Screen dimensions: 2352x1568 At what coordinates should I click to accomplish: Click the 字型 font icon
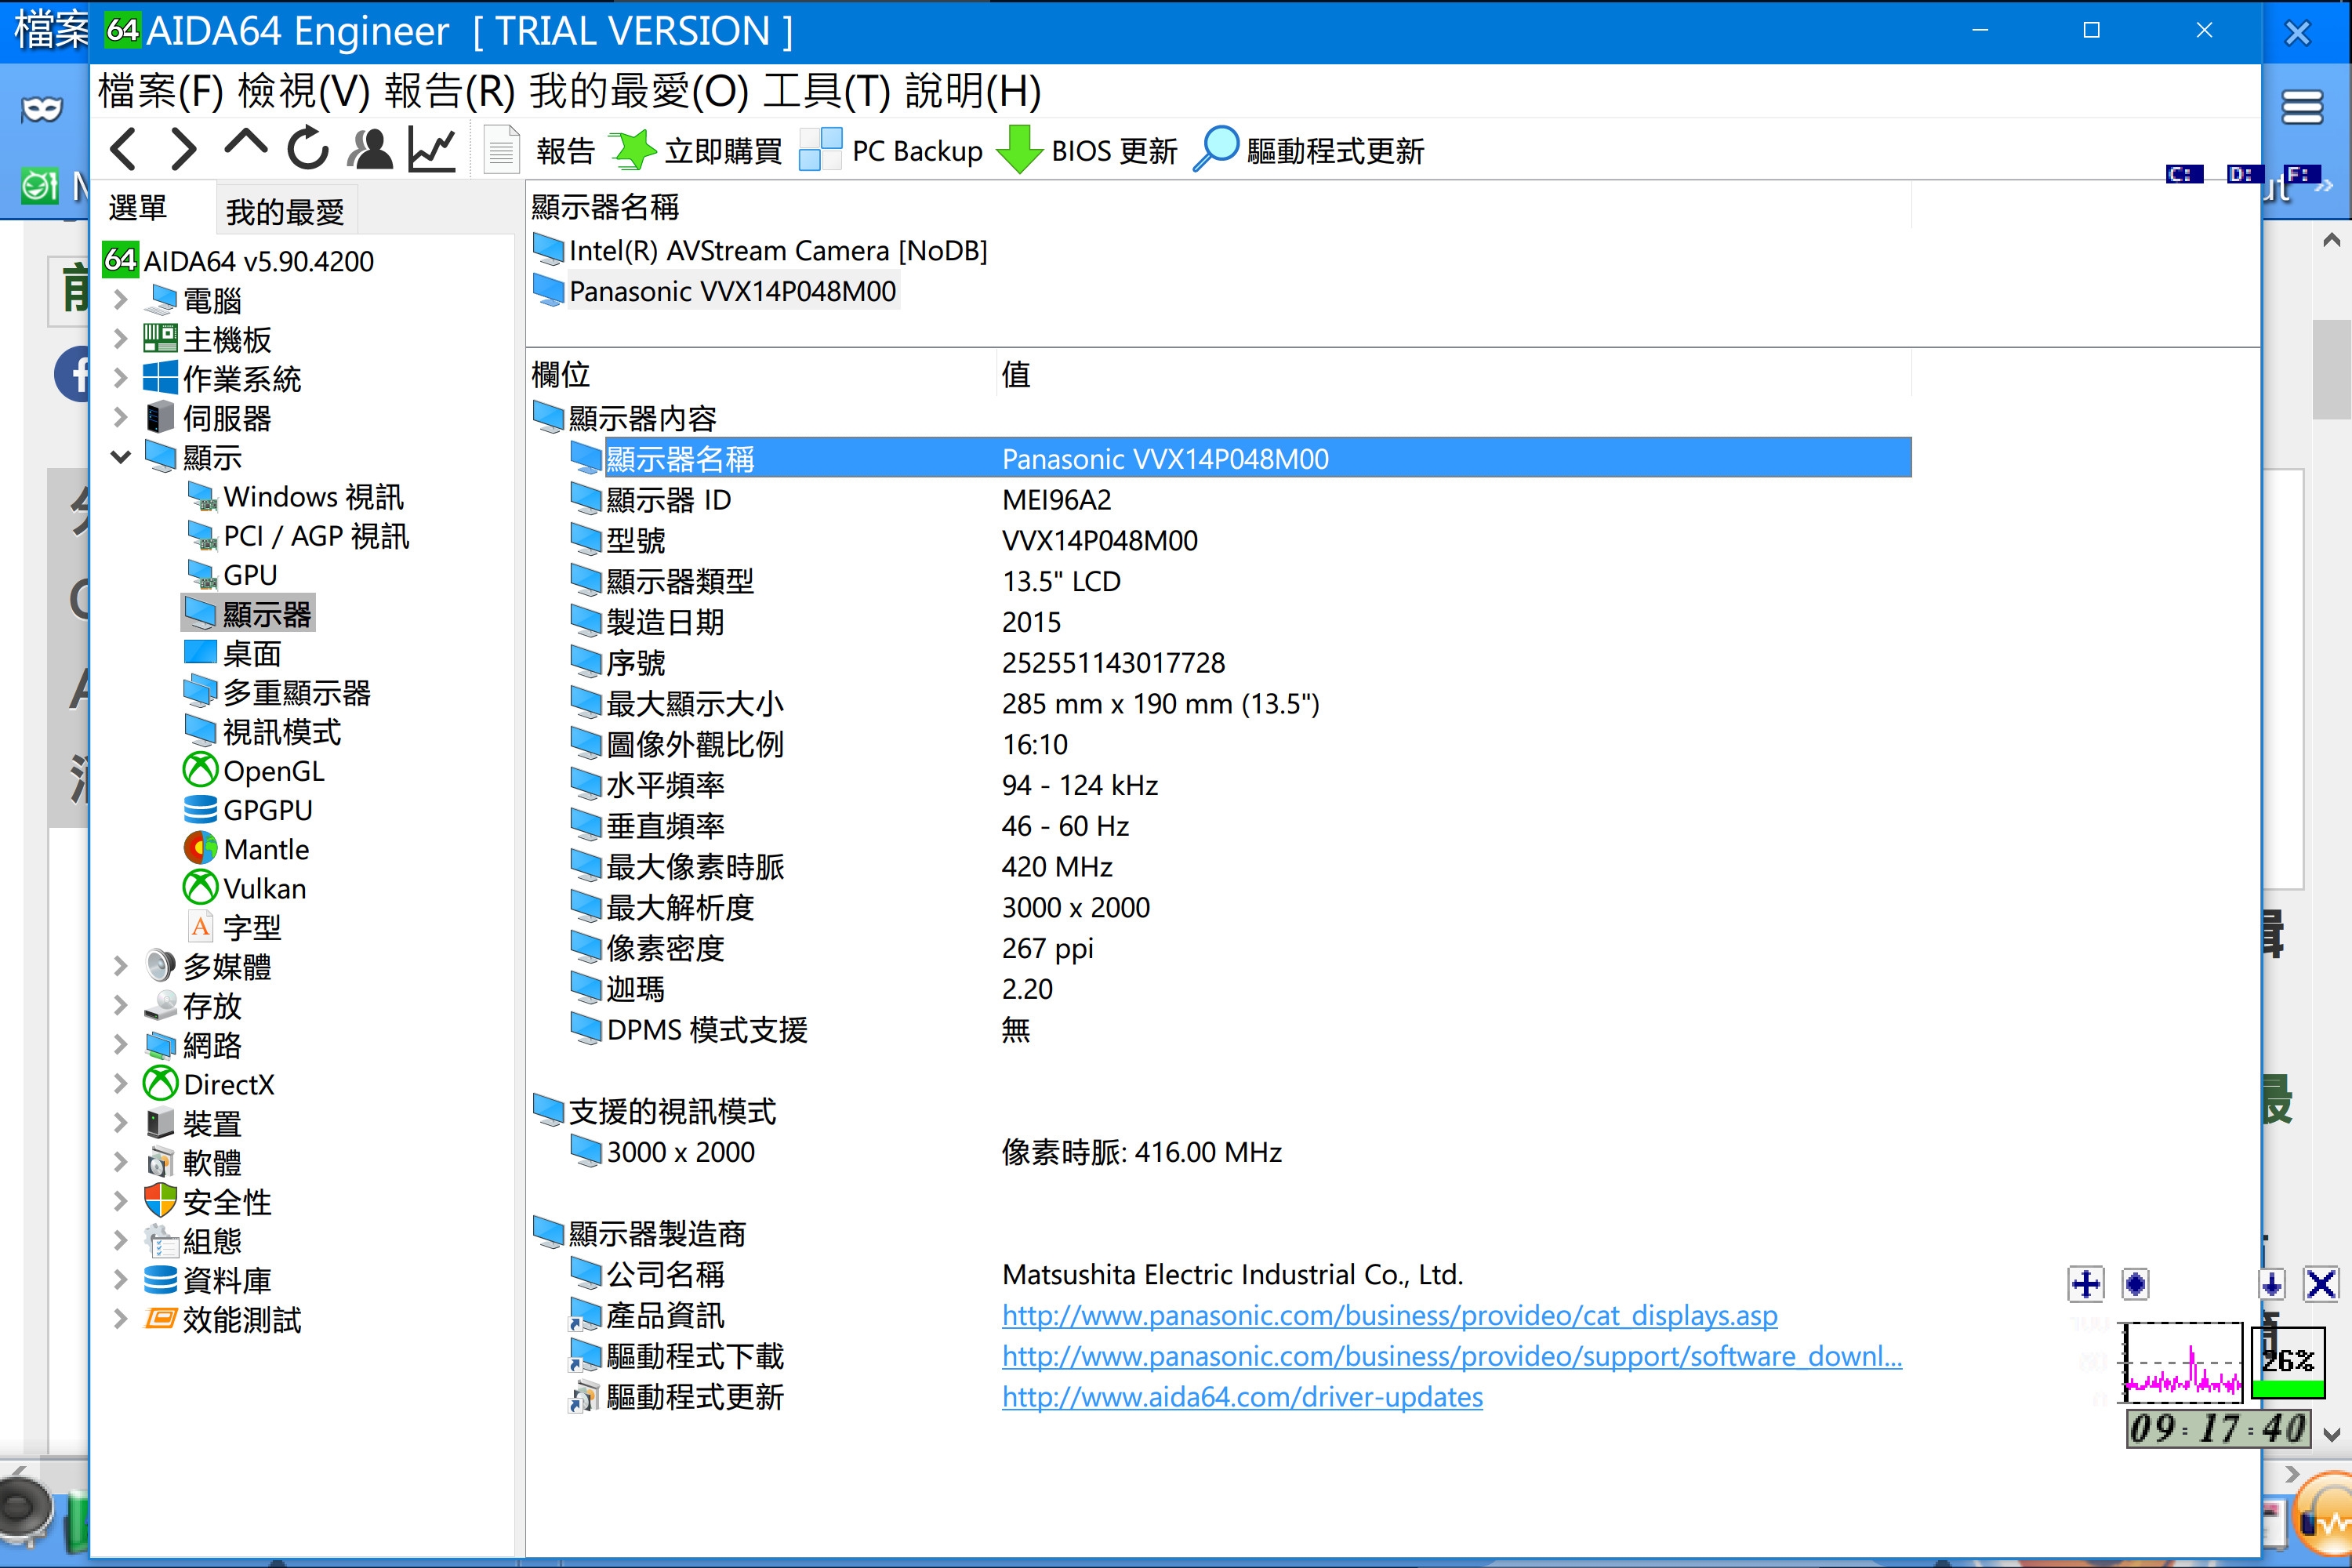pyautogui.click(x=201, y=927)
